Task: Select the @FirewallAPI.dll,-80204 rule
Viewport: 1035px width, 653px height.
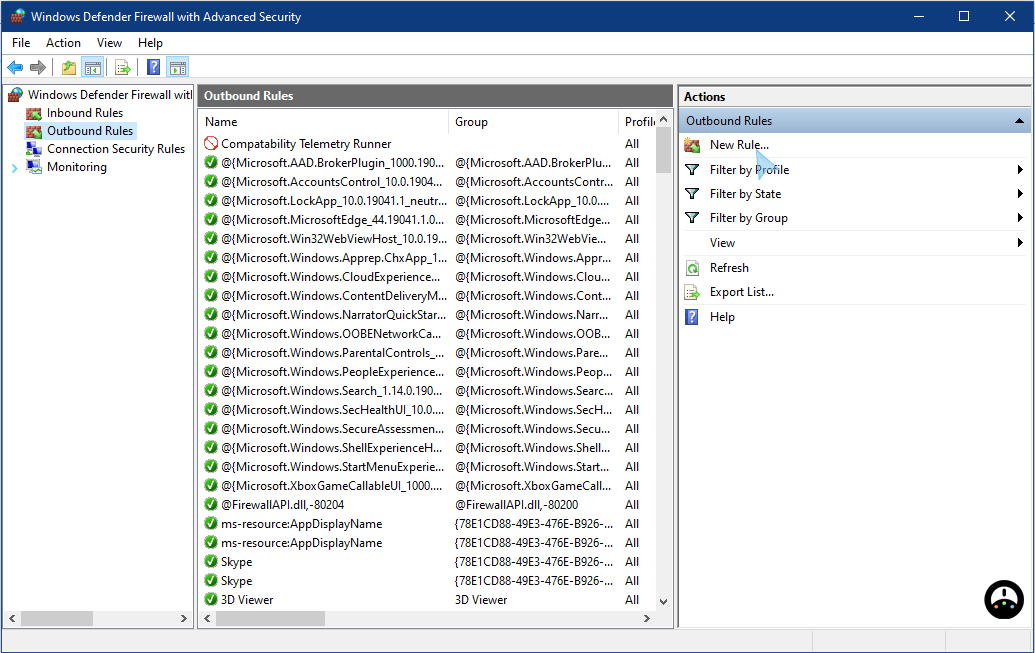Action: click(x=283, y=505)
